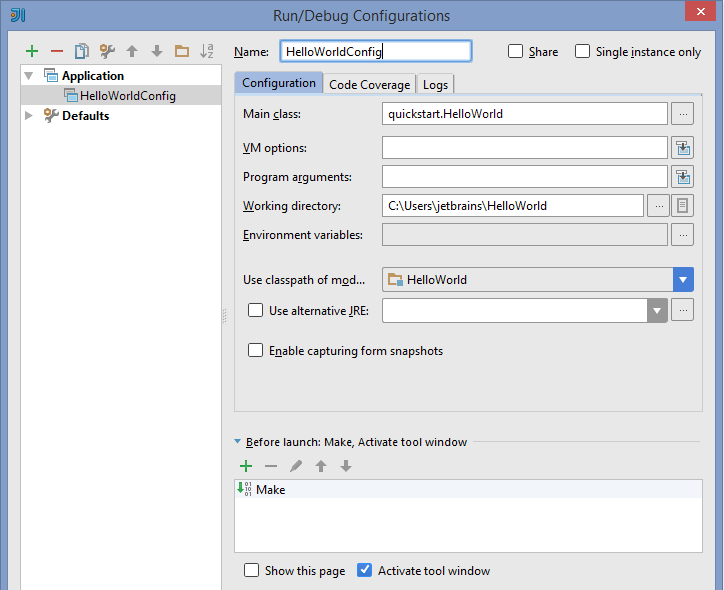Enable Use alternative JRE
Image resolution: width=724 pixels, height=590 pixels.
click(x=255, y=310)
